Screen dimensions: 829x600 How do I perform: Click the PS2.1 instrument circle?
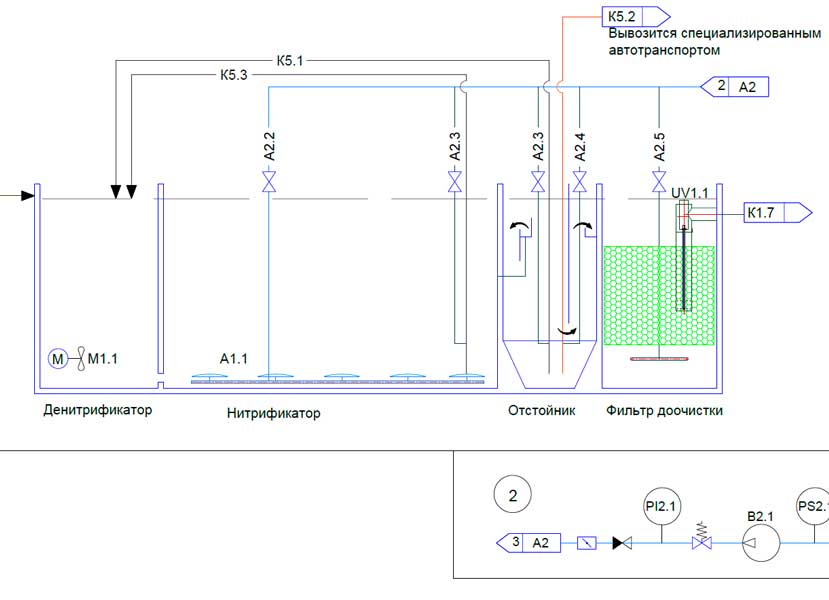812,506
